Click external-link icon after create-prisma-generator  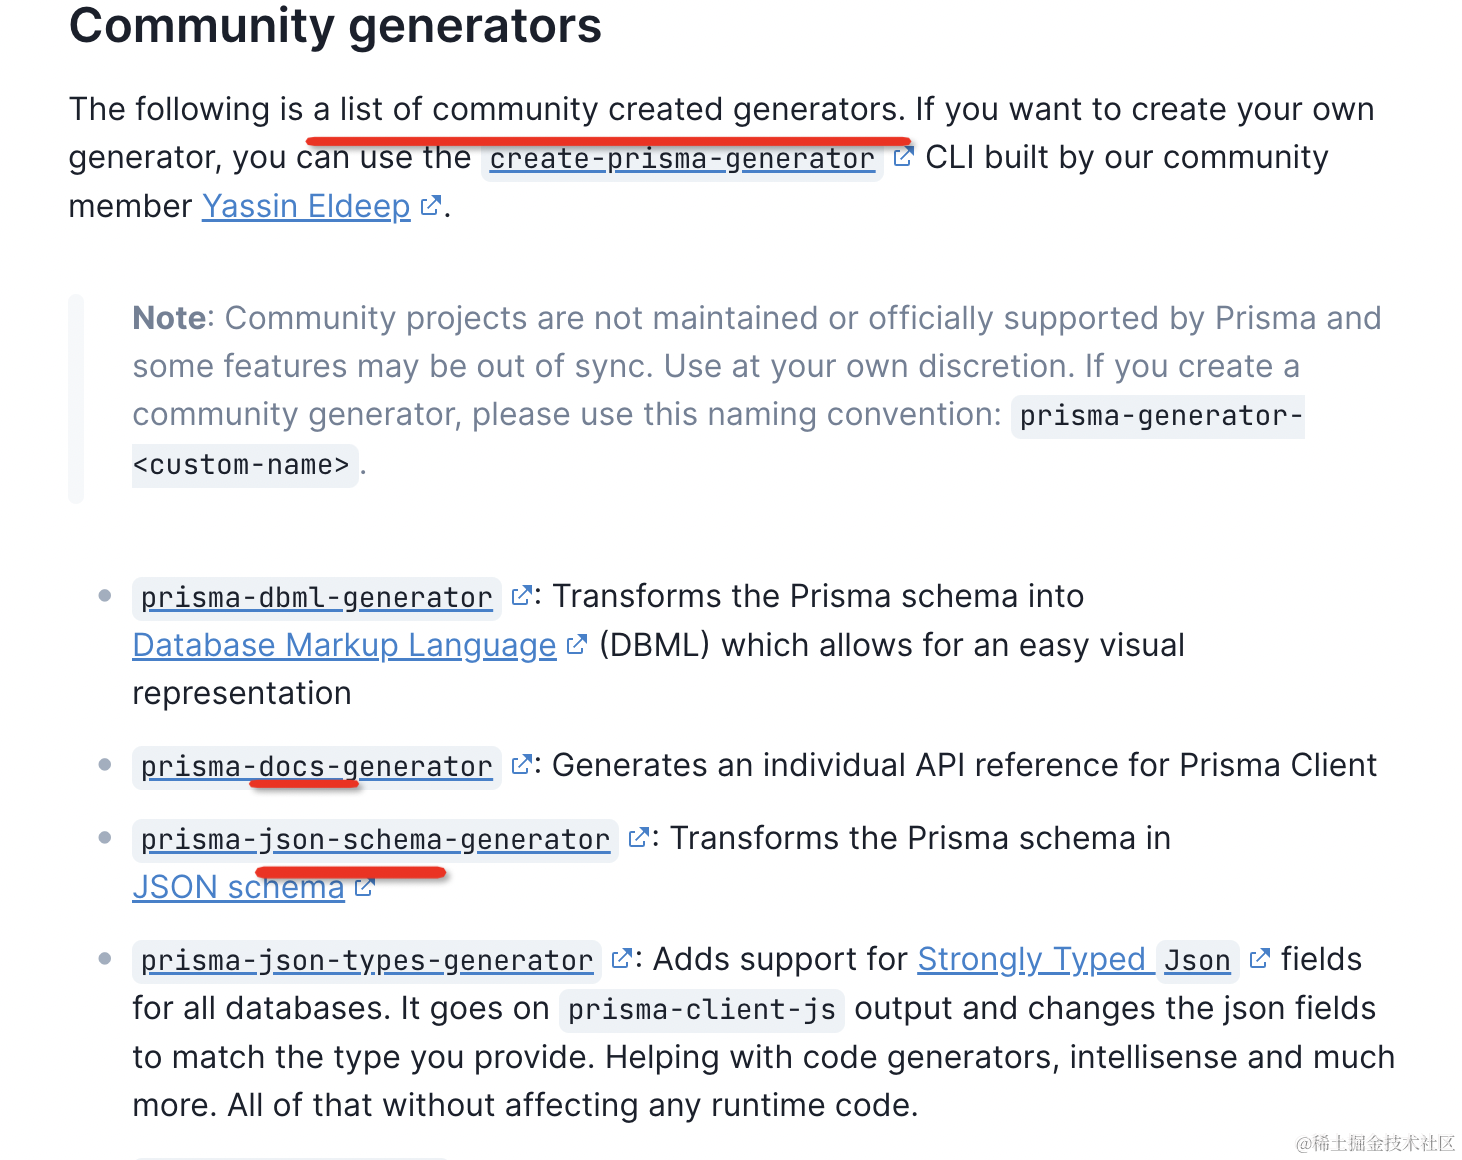pos(903,157)
